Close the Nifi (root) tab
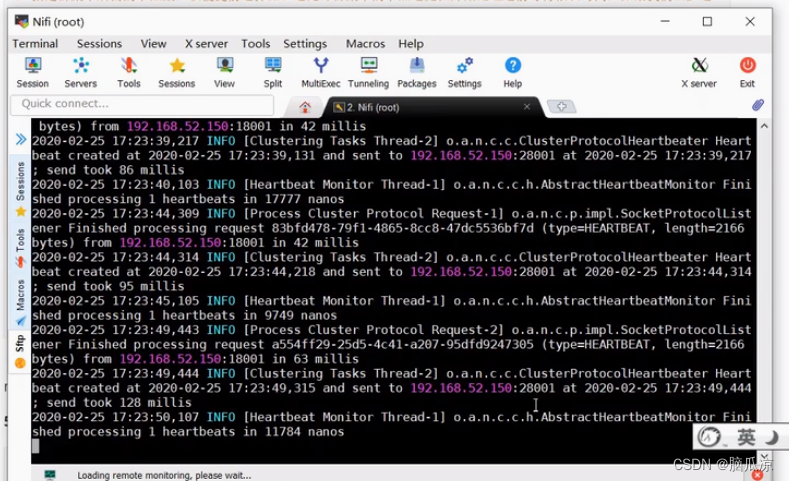789x481 pixels. [x=527, y=107]
